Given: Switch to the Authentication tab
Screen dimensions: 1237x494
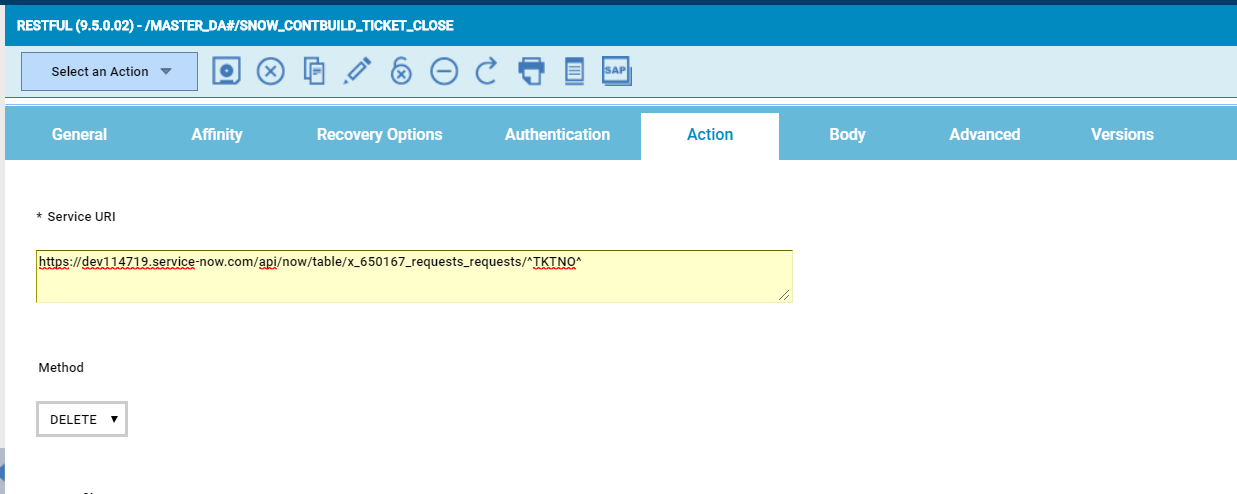Looking at the screenshot, I should (x=557, y=135).
